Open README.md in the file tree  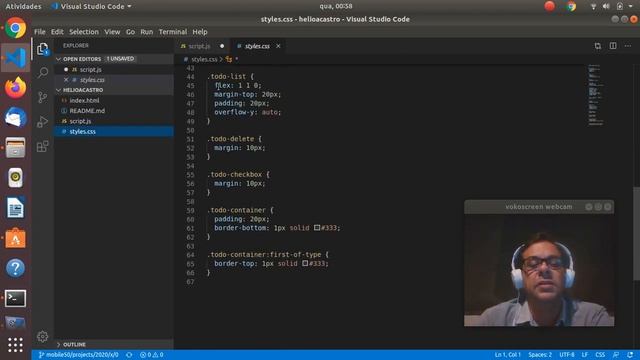pos(87,111)
